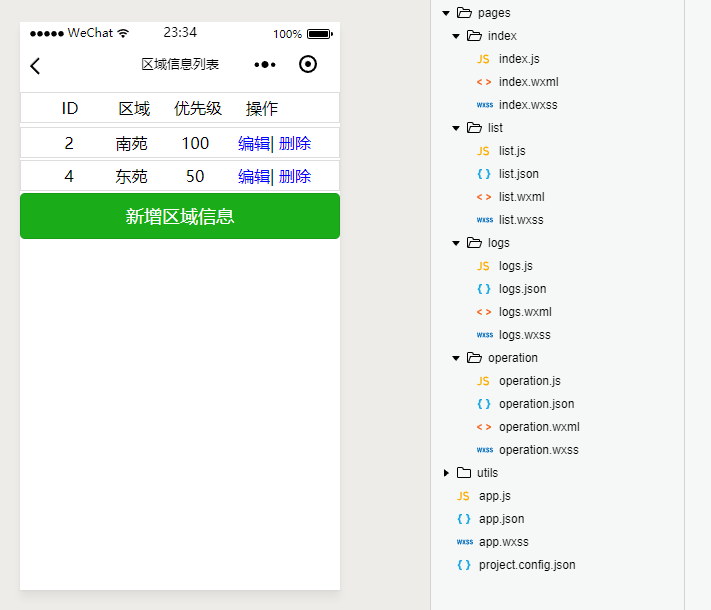Collapse the pages folder arrow
This screenshot has height=610, width=711.
pyautogui.click(x=446, y=13)
